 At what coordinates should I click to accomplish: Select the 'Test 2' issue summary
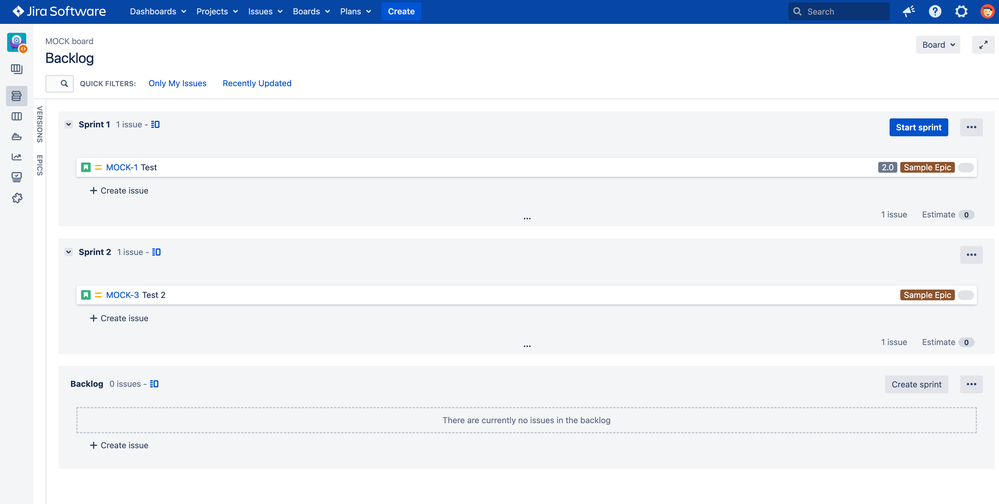click(x=154, y=295)
